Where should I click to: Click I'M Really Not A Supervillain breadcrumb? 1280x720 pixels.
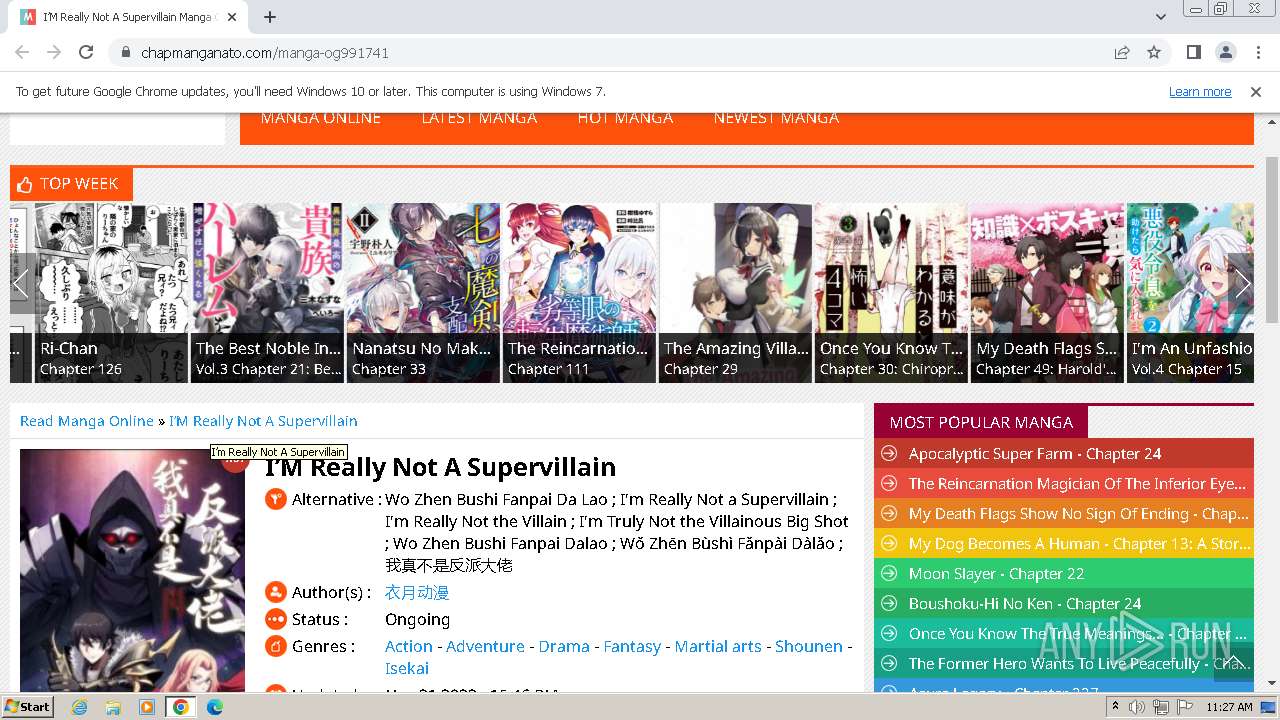263,421
